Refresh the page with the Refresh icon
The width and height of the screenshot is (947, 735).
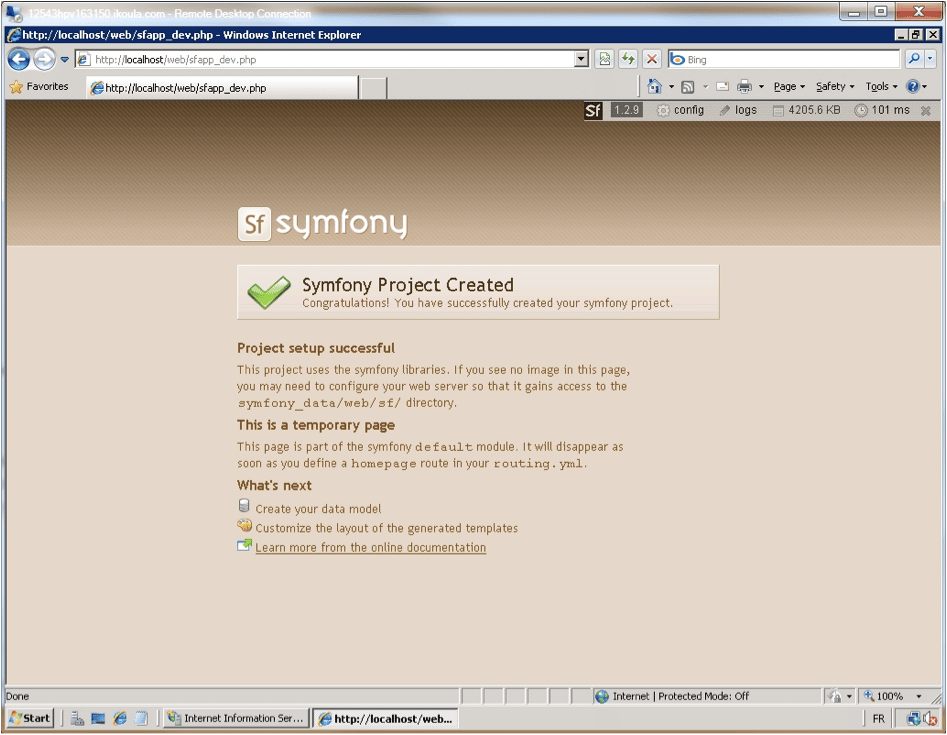point(628,59)
